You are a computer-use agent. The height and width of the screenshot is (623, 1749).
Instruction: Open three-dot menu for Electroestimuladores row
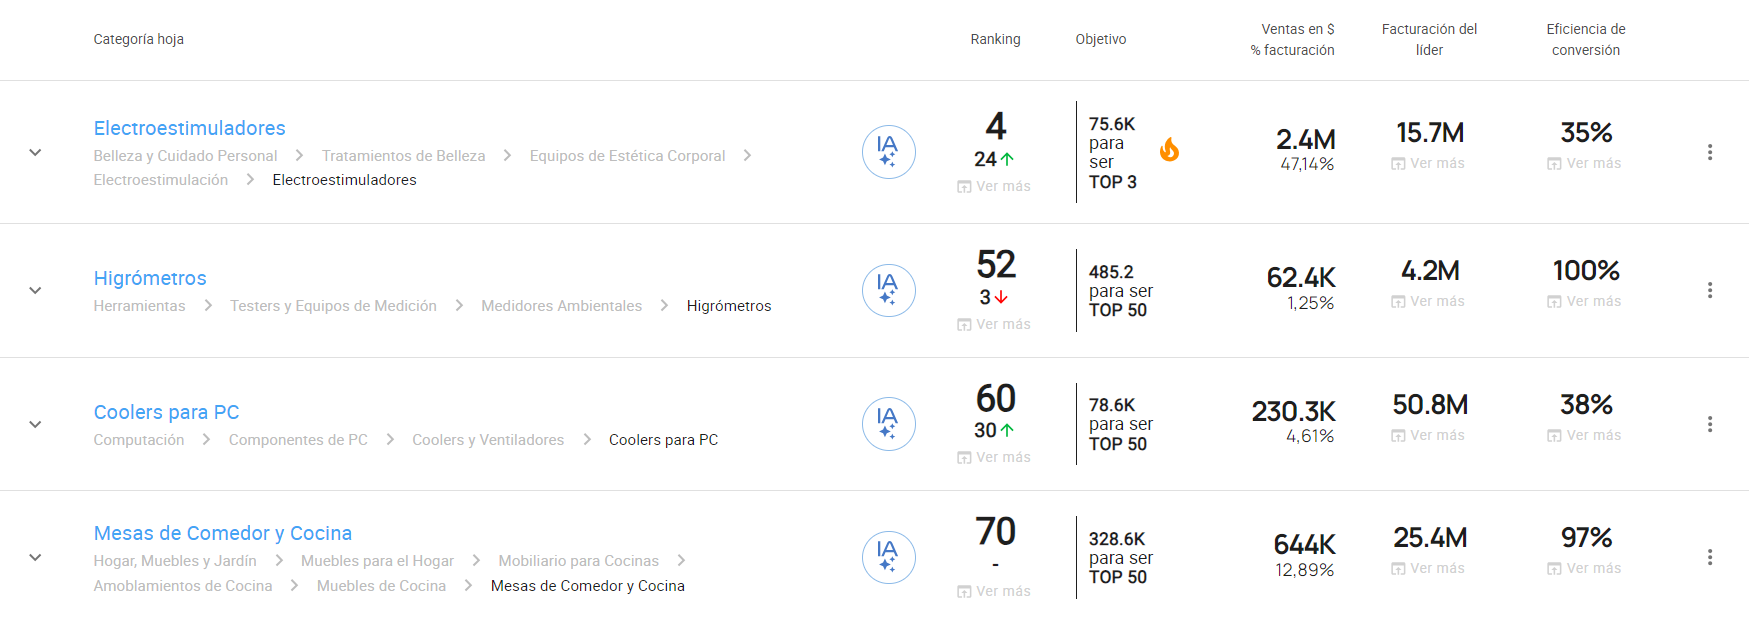point(1709,152)
